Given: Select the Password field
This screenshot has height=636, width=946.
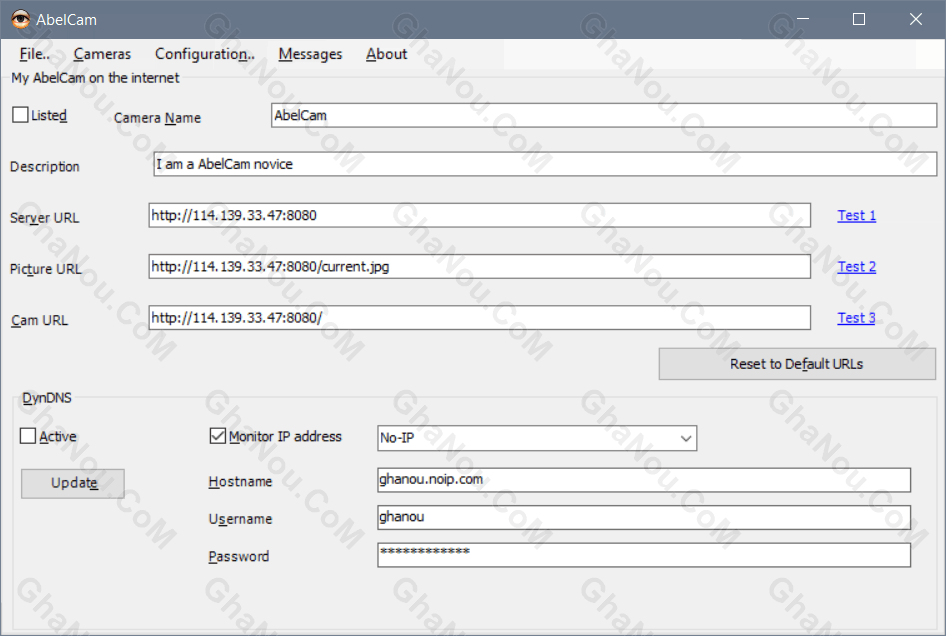Looking at the screenshot, I should click(x=644, y=555).
